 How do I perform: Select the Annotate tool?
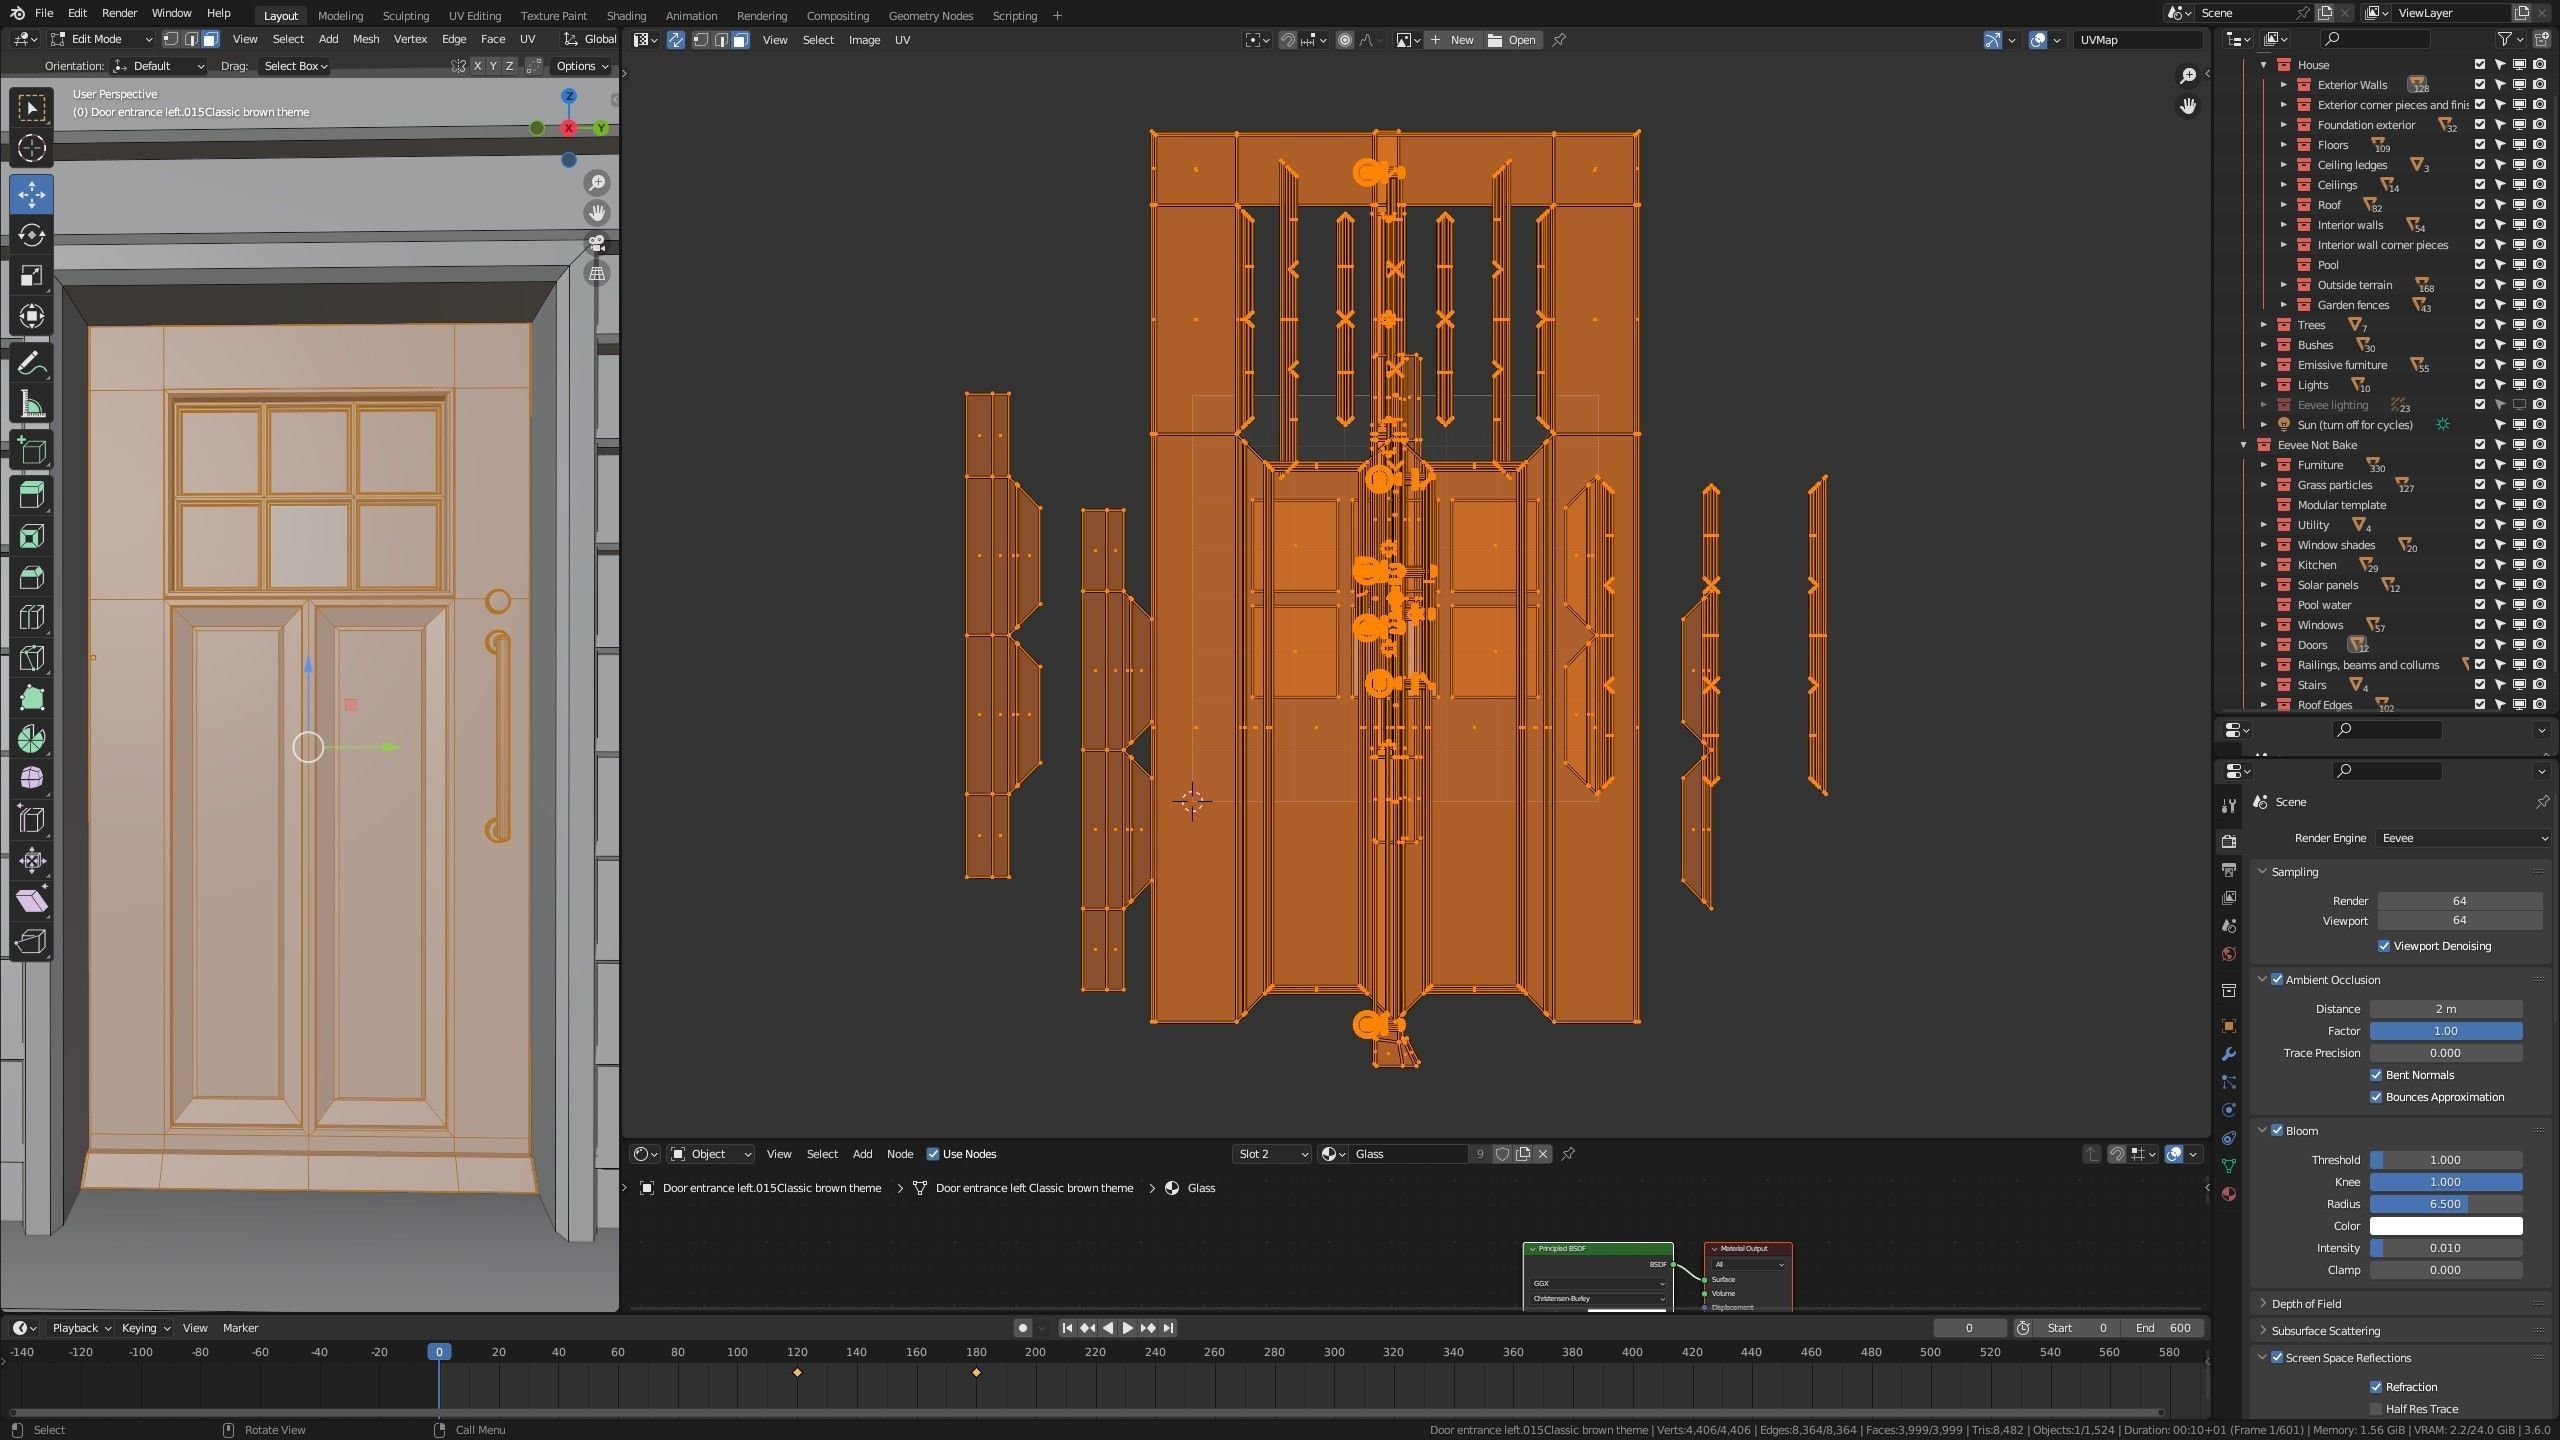[x=31, y=364]
